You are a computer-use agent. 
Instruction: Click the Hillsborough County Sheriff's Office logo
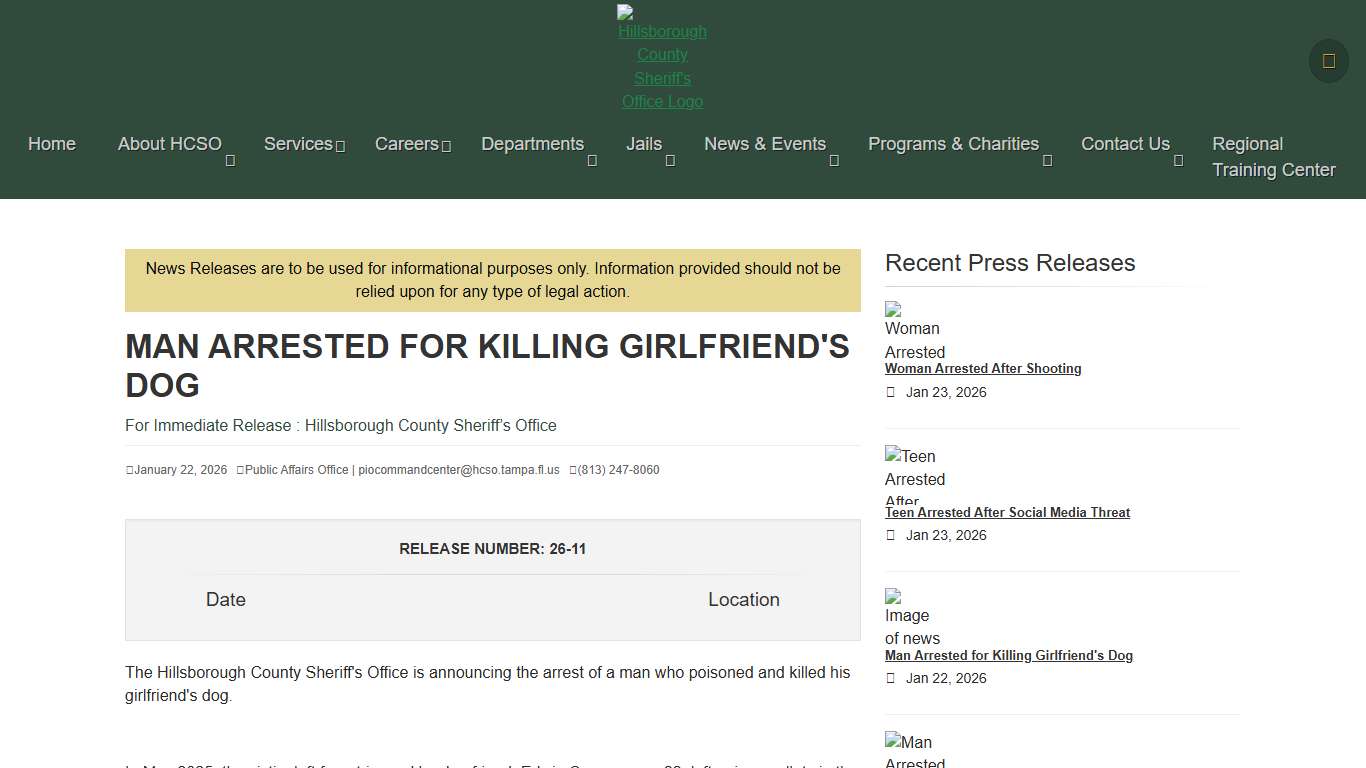[x=661, y=56]
